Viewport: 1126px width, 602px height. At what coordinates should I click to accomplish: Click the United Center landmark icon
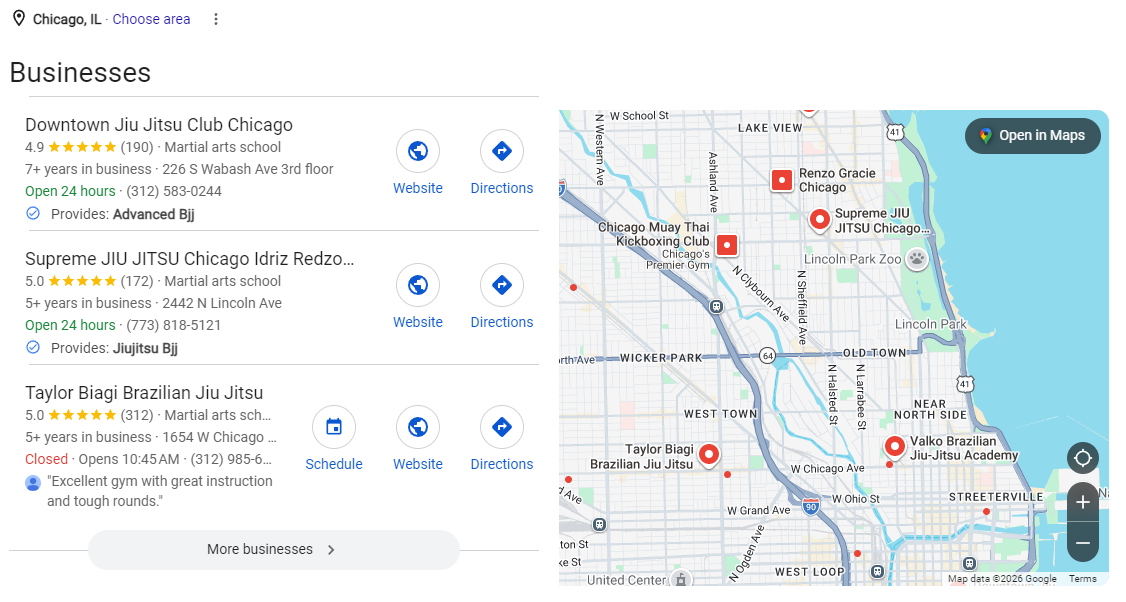(x=681, y=579)
